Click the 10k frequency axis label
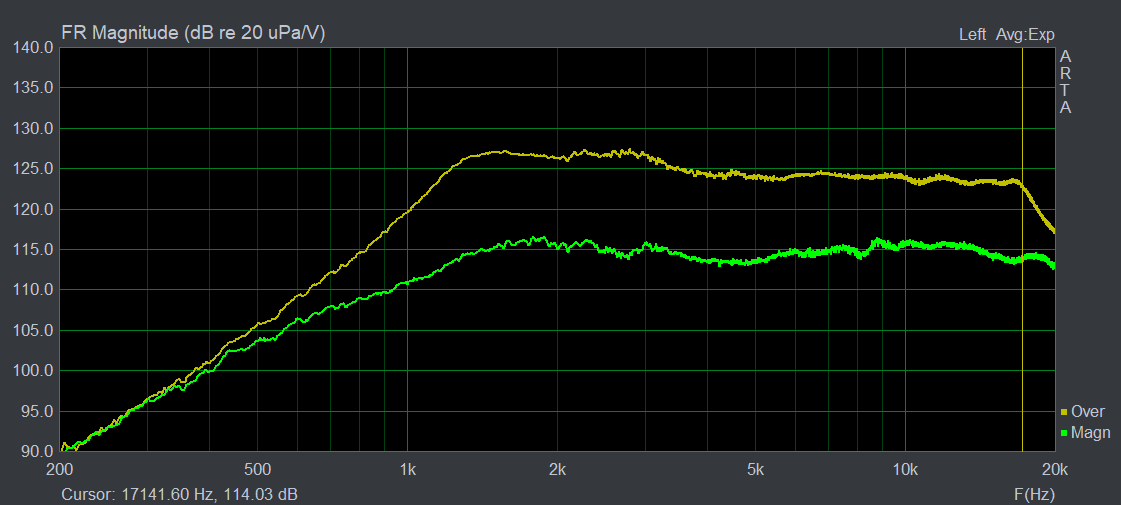 (x=904, y=470)
